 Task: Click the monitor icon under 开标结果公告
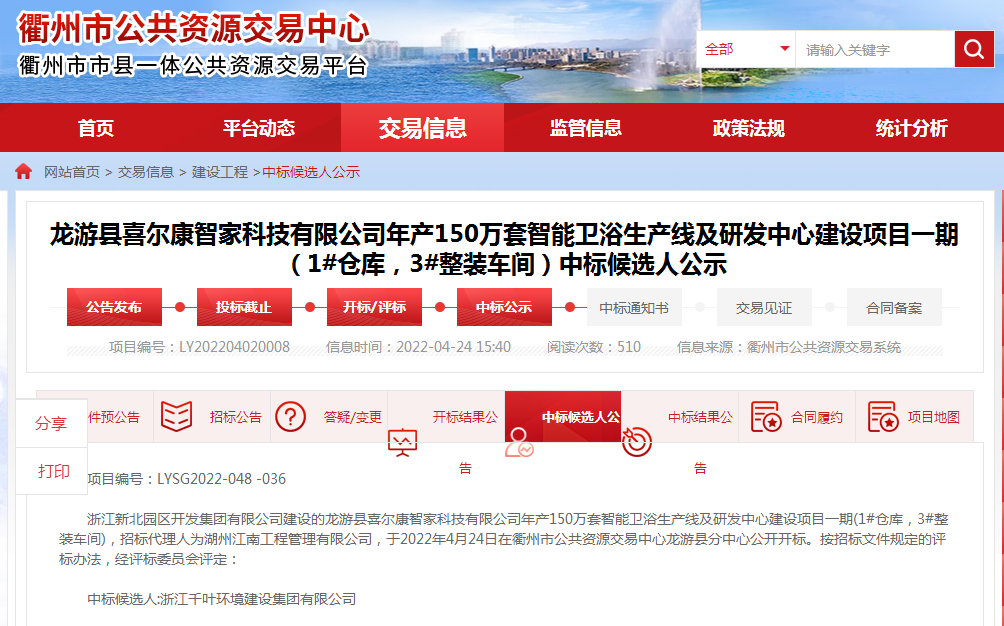tap(403, 442)
